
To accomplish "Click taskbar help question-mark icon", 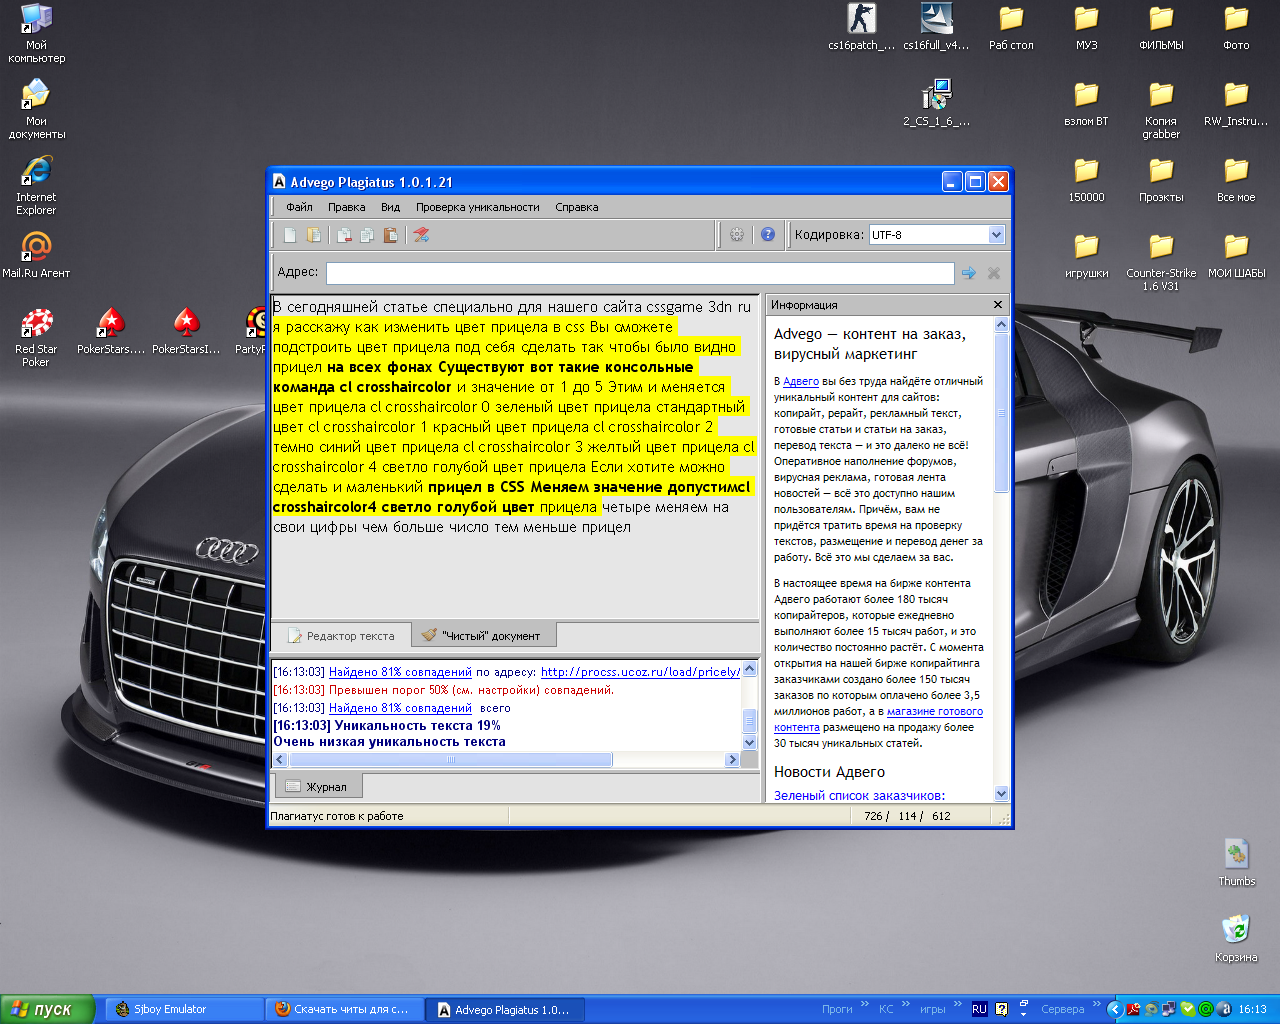I will (1001, 1009).
